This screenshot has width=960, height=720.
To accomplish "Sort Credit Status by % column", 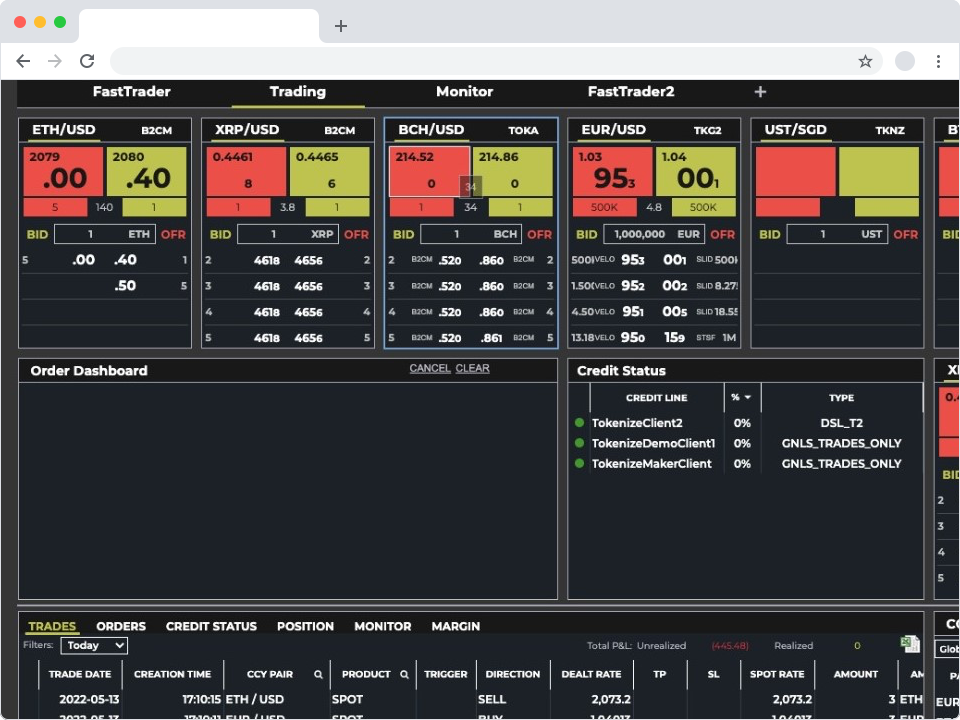I will (741, 397).
